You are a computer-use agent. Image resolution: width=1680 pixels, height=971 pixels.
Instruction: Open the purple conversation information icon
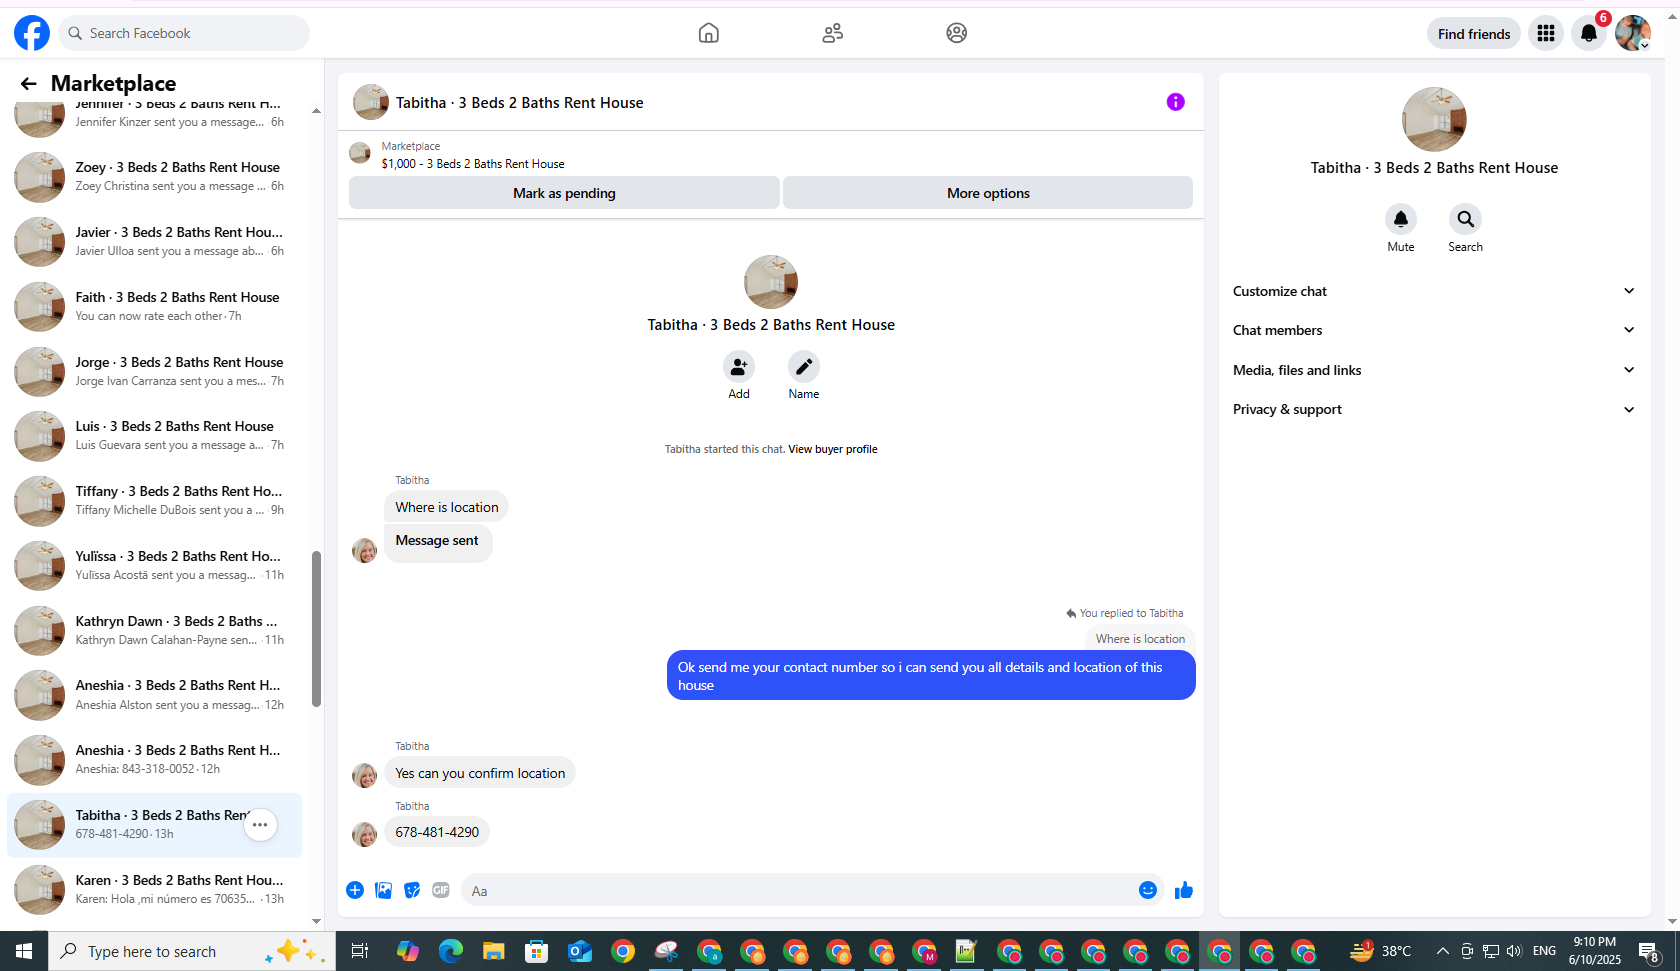click(x=1175, y=102)
